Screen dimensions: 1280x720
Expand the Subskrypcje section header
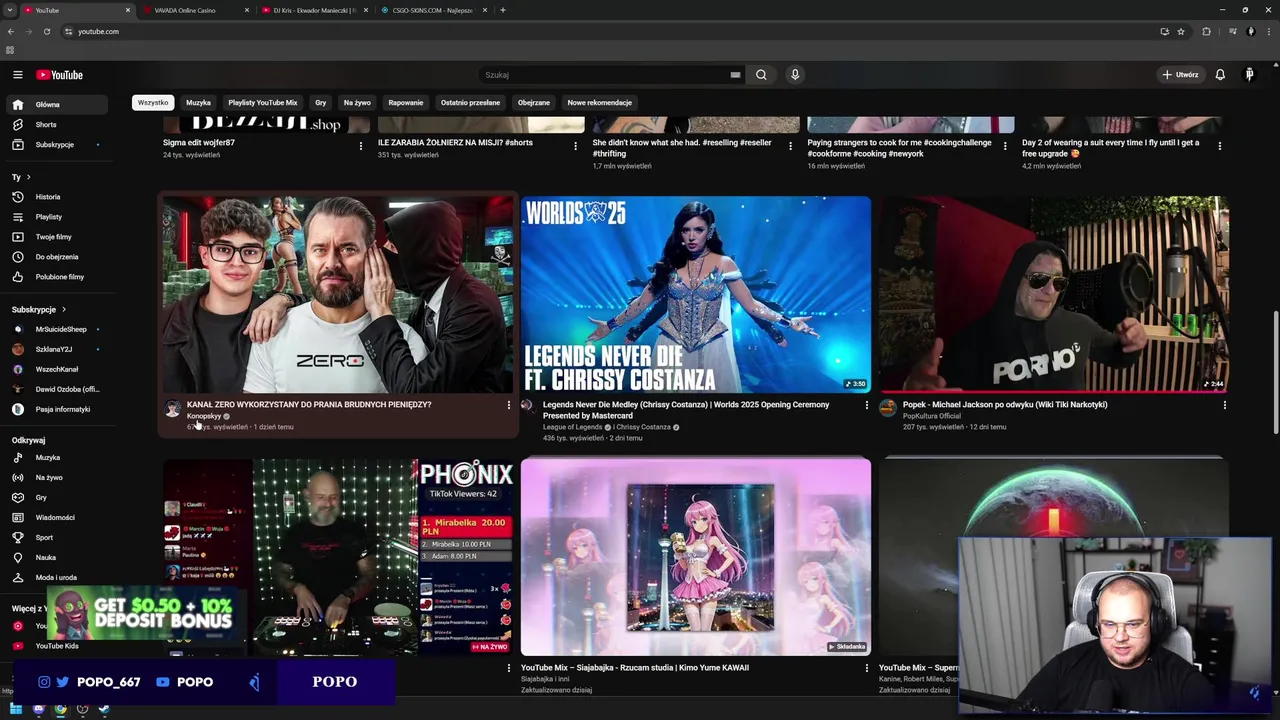coord(39,310)
